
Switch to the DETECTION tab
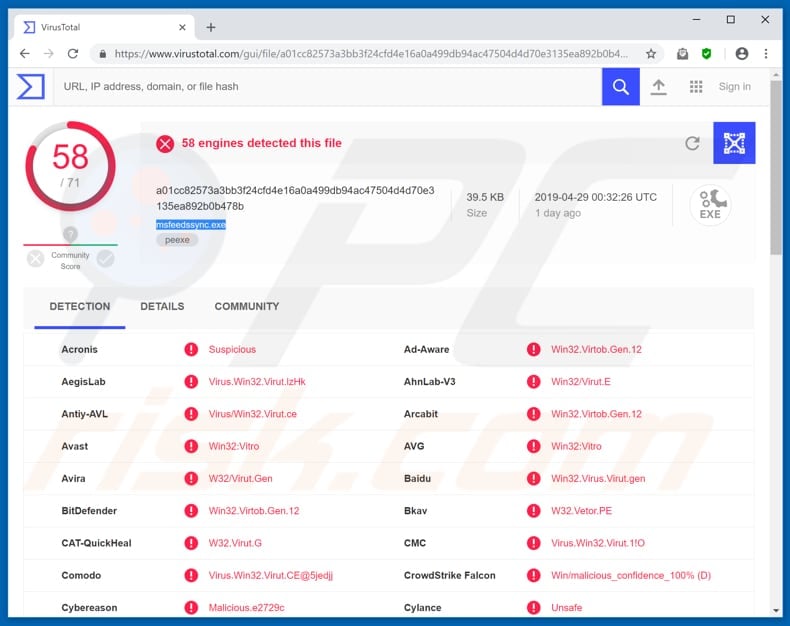click(x=80, y=306)
